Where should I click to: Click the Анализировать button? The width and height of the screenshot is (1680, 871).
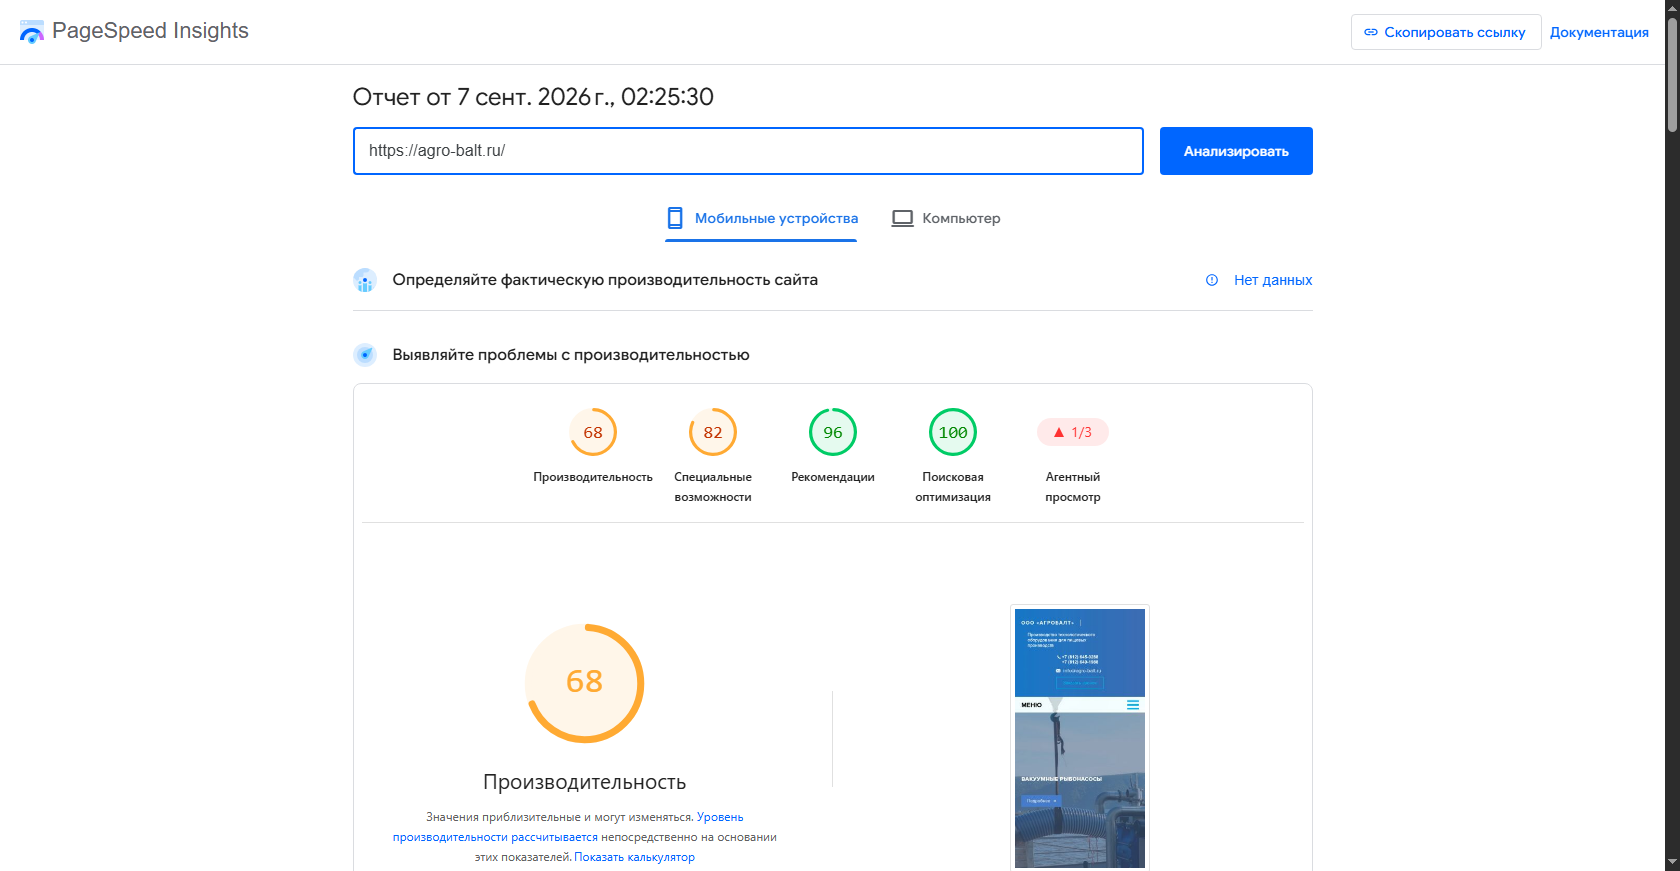(x=1236, y=151)
